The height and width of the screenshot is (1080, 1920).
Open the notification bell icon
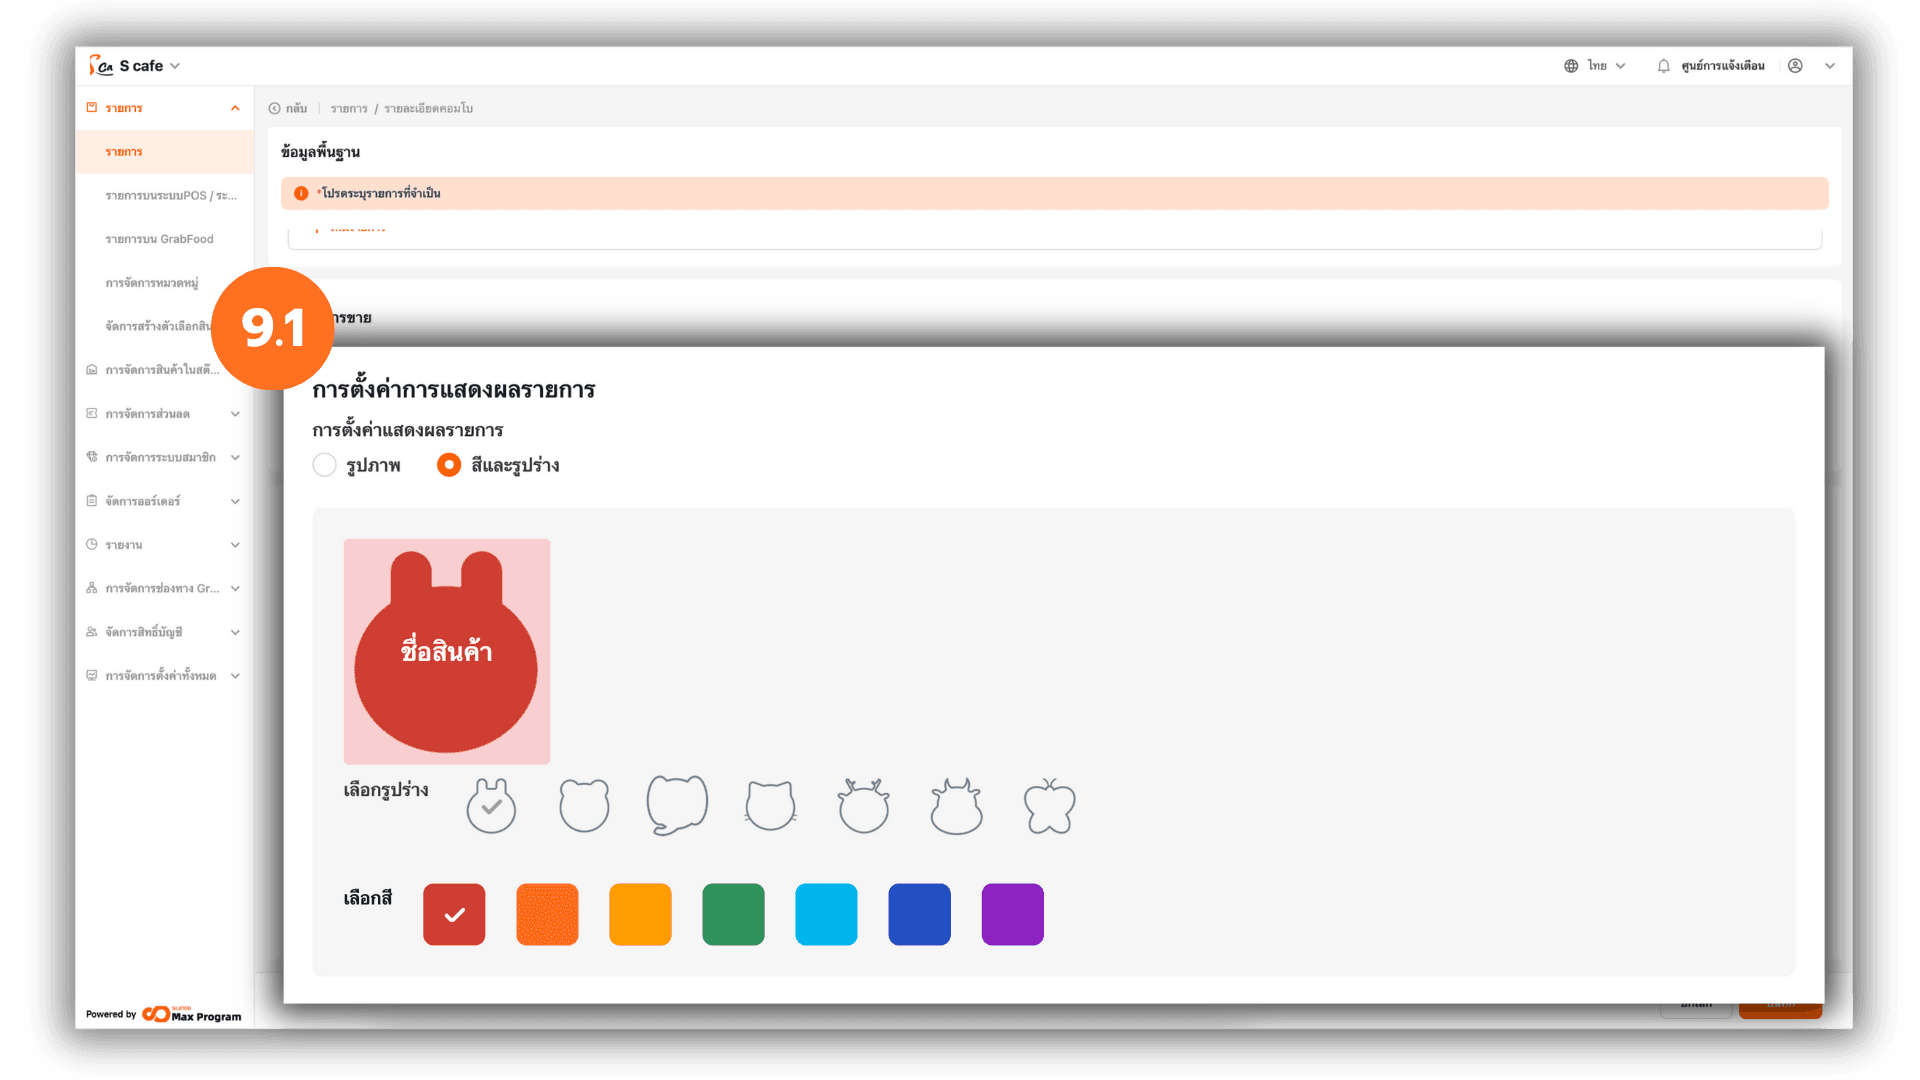tap(1663, 66)
